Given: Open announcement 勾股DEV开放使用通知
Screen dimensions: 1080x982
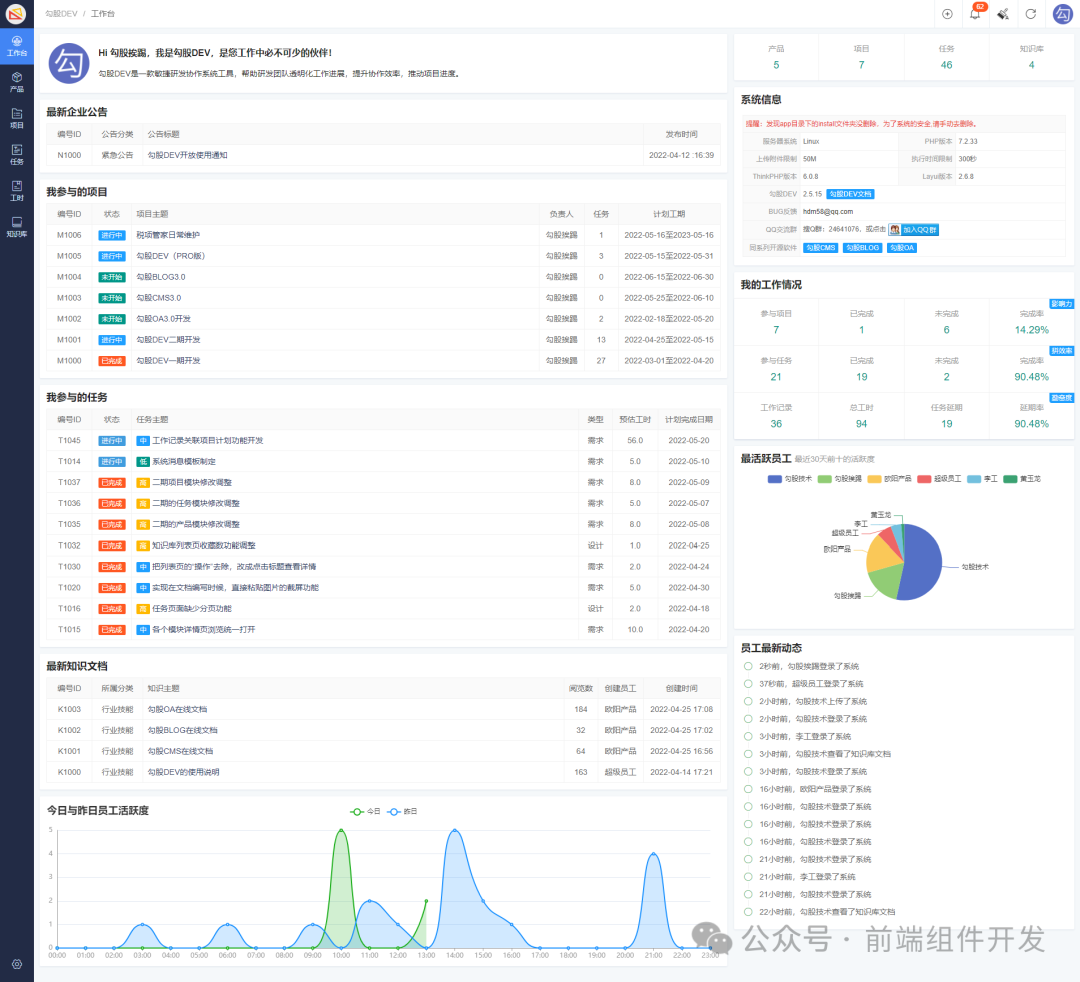Looking at the screenshot, I should point(187,156).
